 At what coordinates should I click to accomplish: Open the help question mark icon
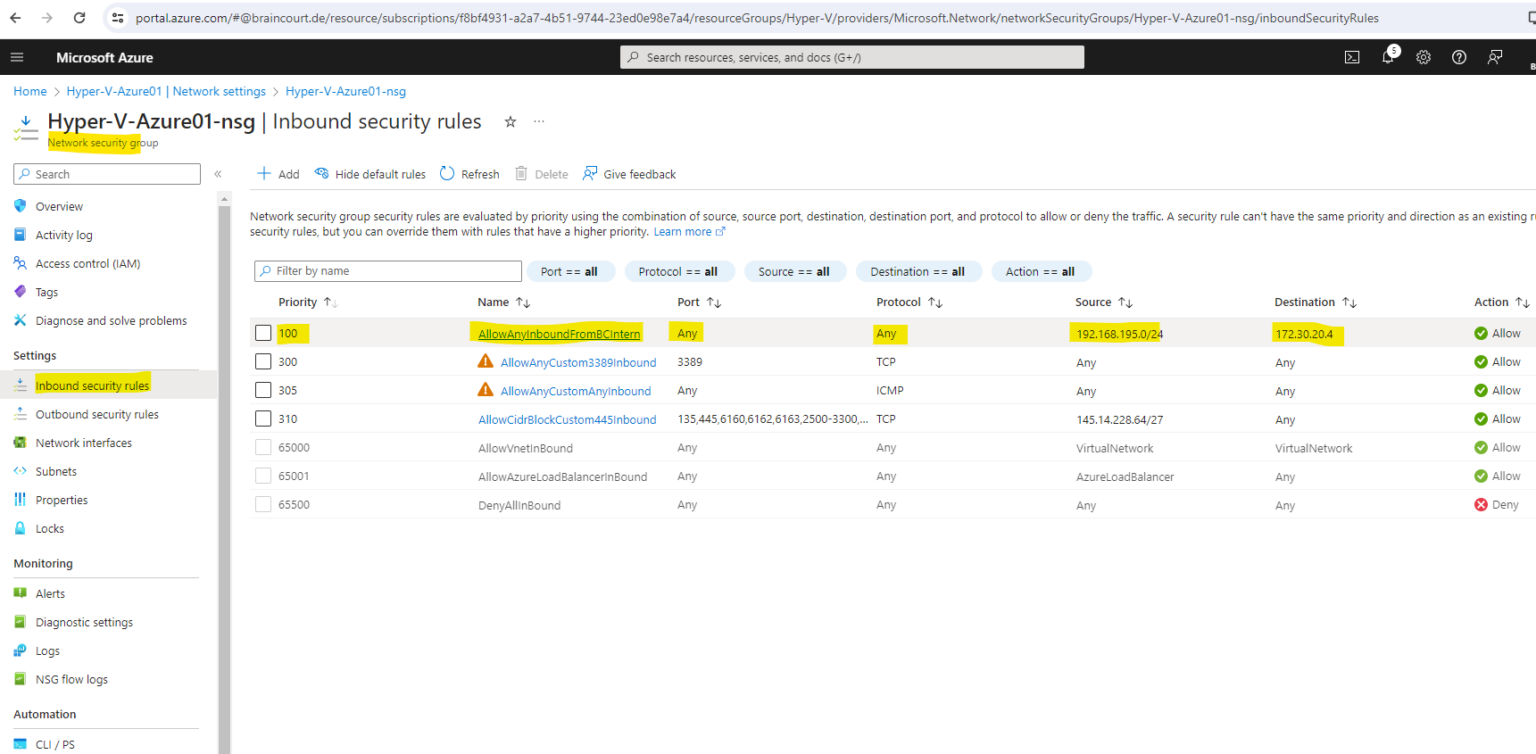coord(1458,57)
